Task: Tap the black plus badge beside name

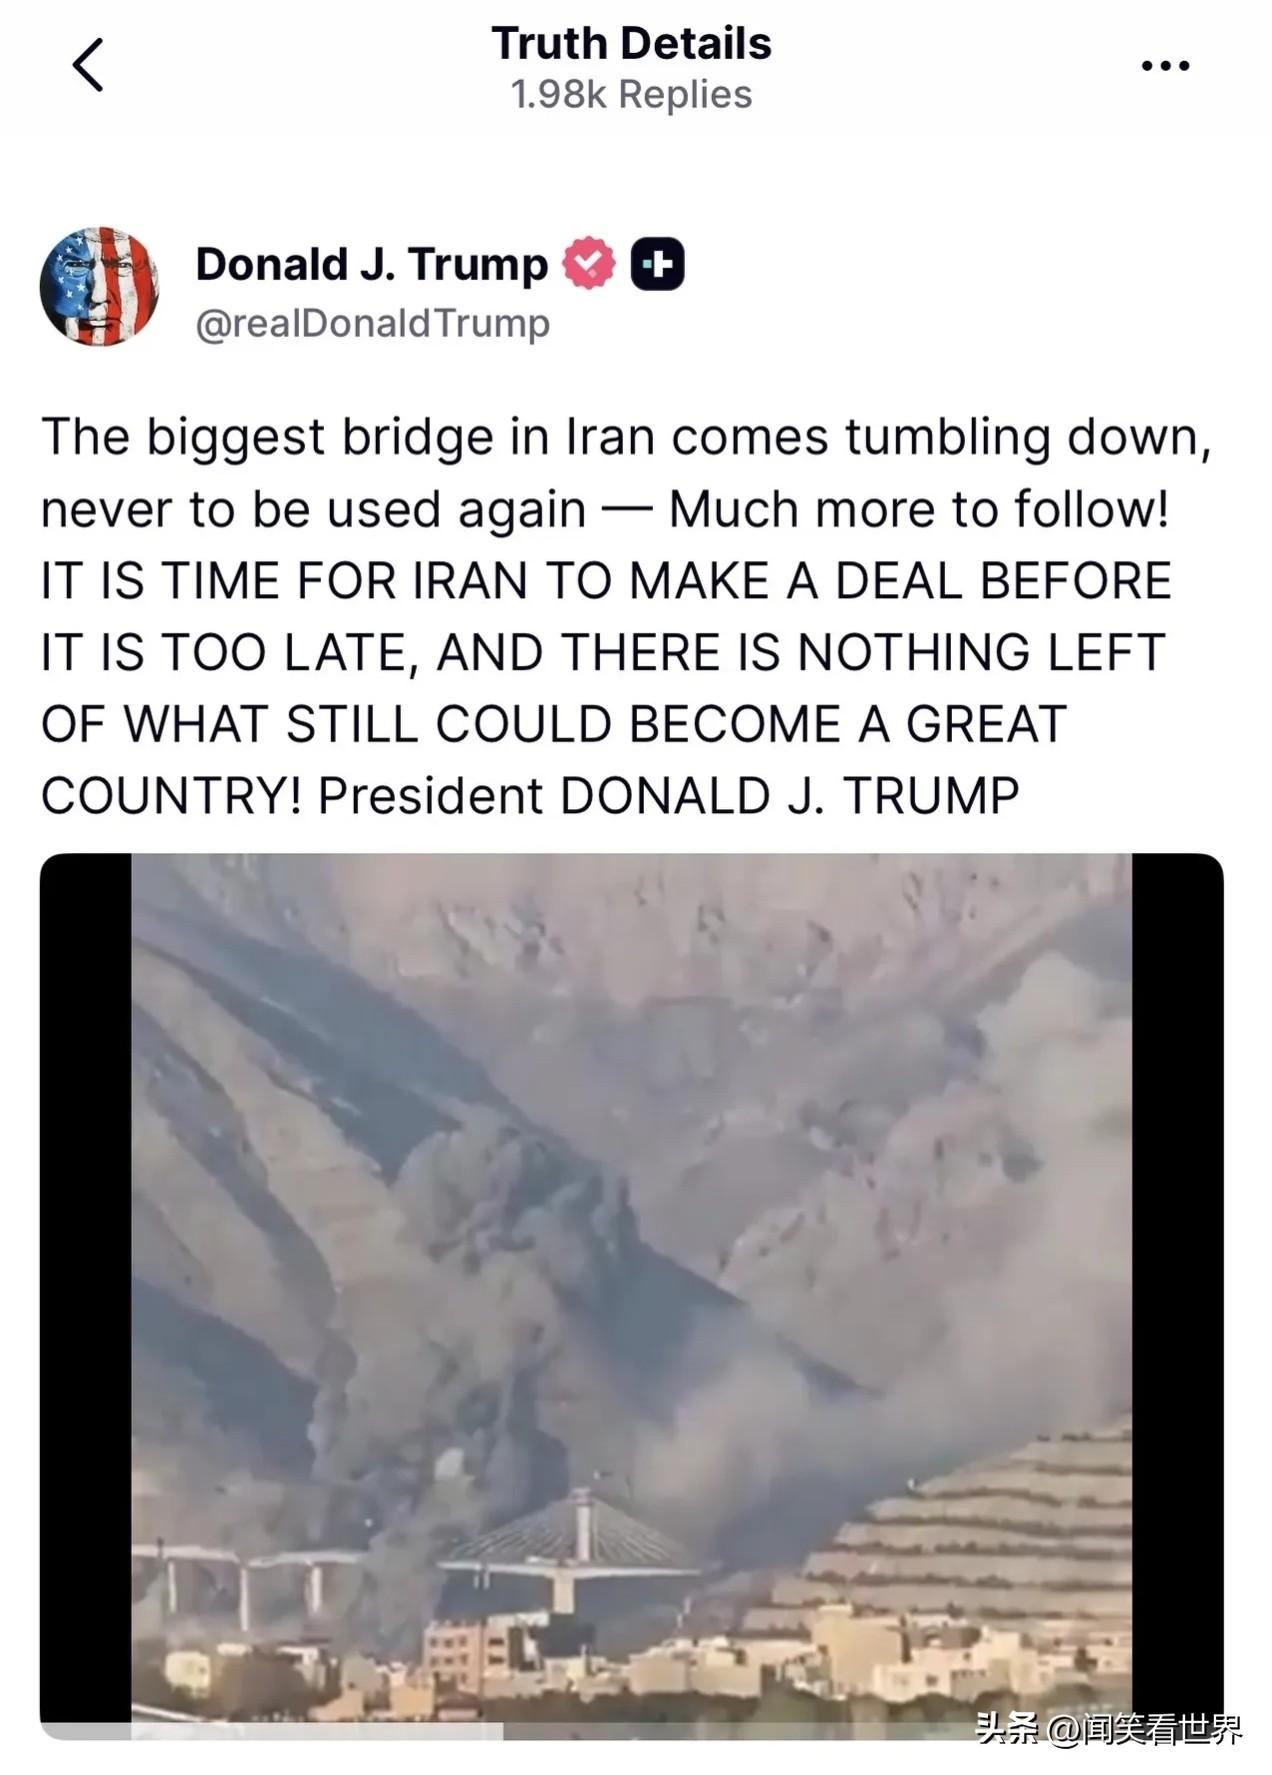Action: [658, 264]
